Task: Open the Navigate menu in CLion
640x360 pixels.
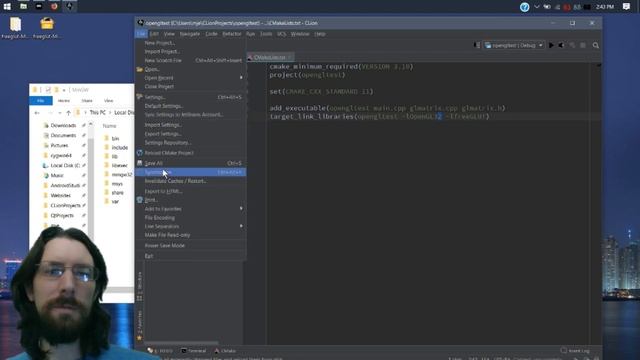Action: coord(190,34)
